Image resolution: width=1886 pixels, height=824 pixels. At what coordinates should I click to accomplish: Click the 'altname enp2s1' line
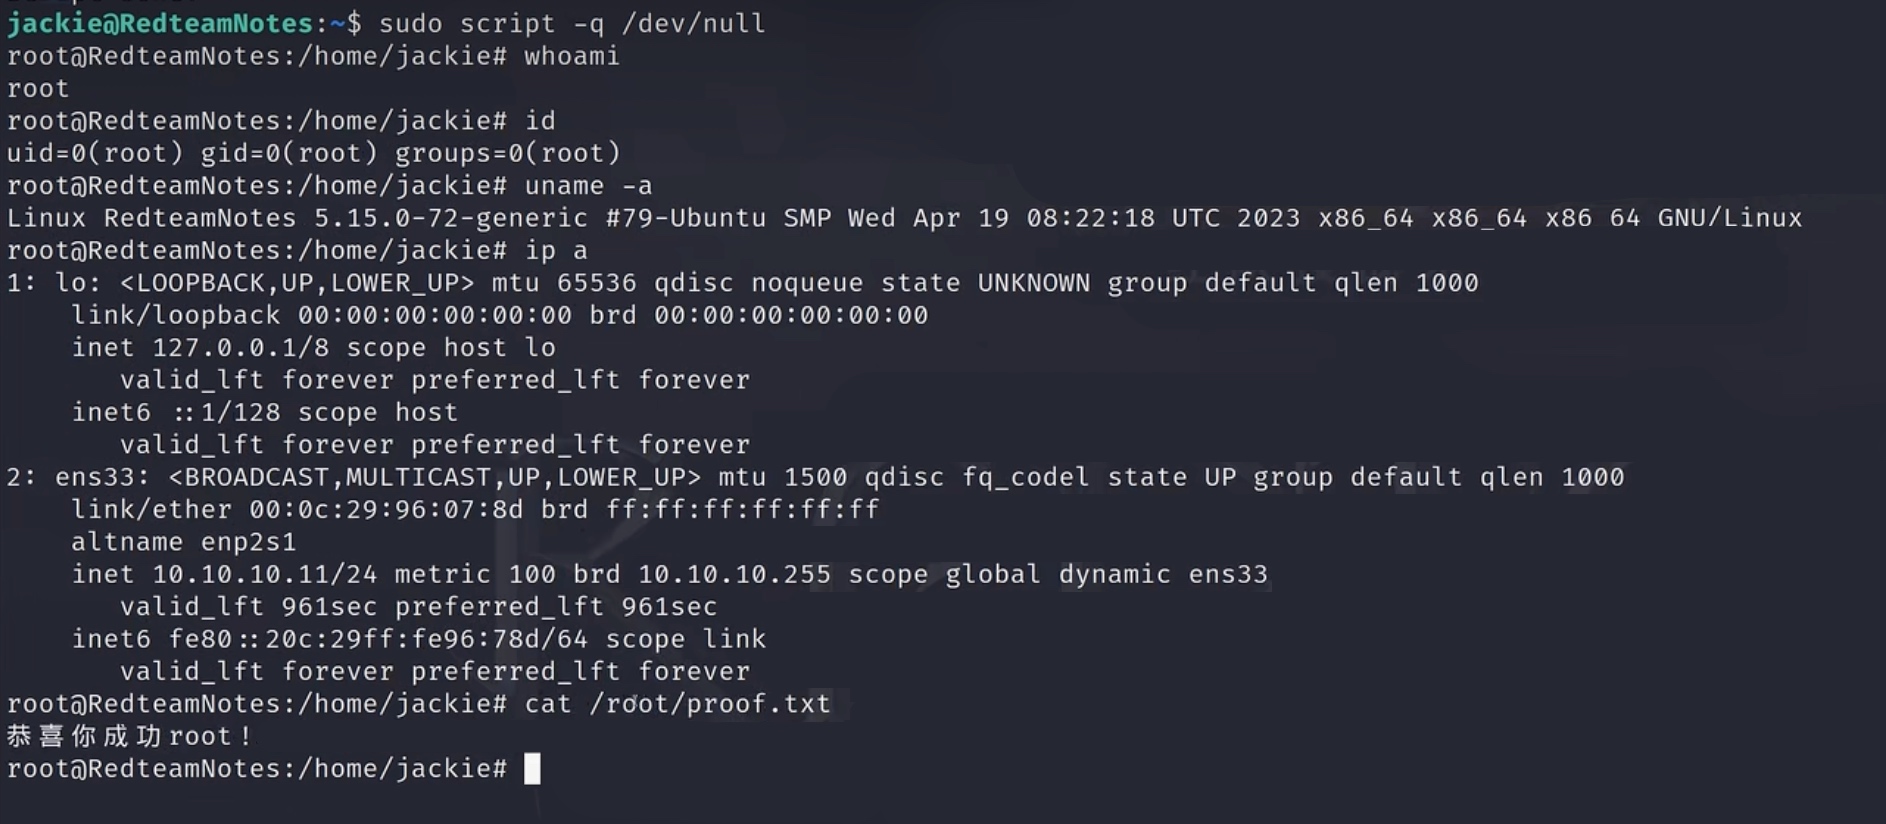[184, 542]
